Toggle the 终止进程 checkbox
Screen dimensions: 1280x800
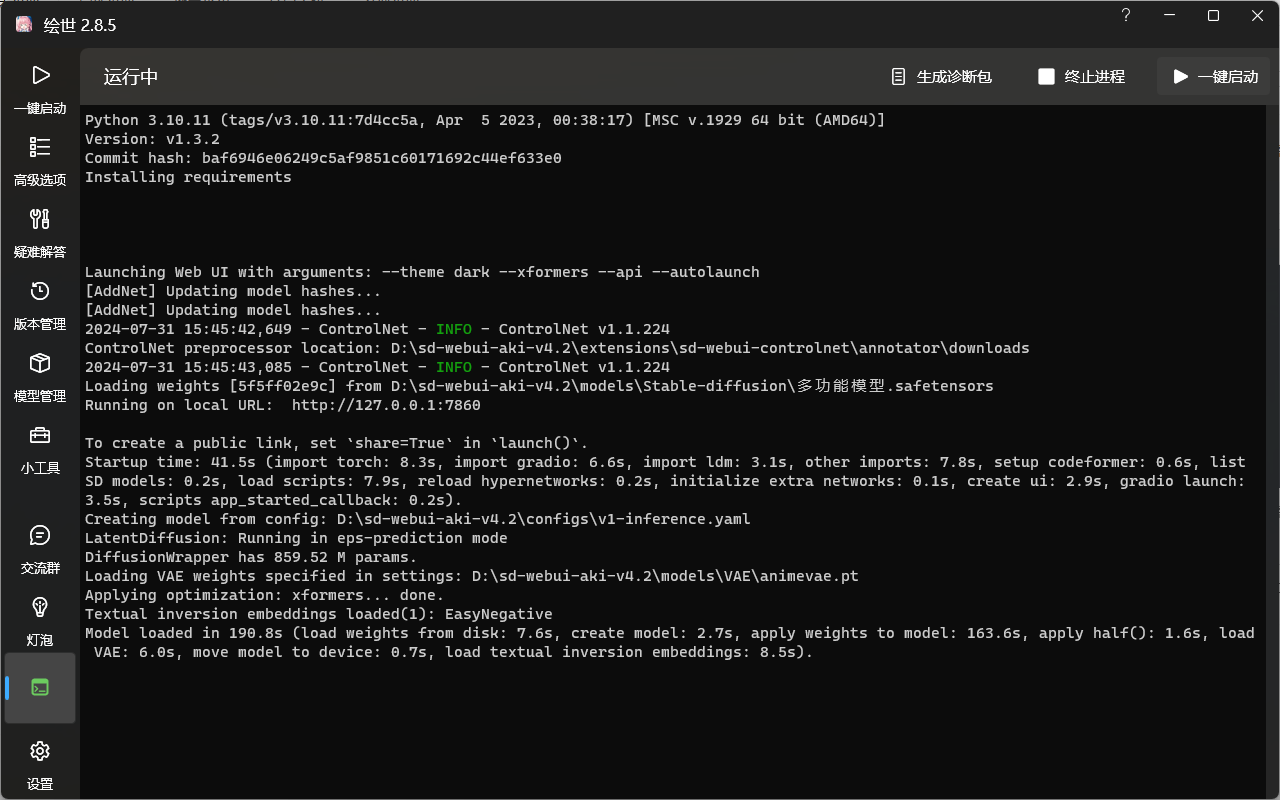[1046, 77]
